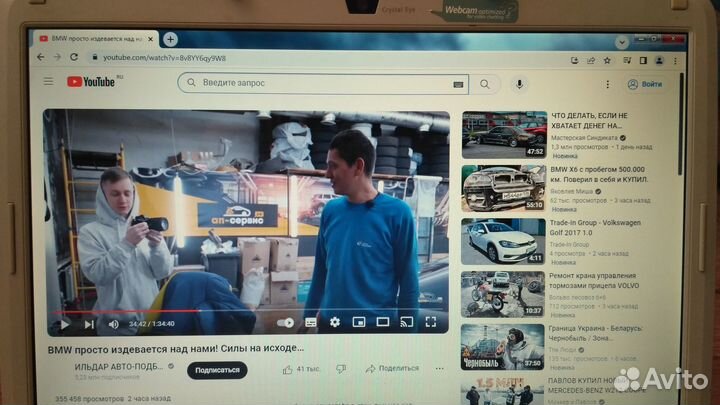Open Чернобыль video thumbnail
The width and height of the screenshot is (720, 405).
(502, 347)
